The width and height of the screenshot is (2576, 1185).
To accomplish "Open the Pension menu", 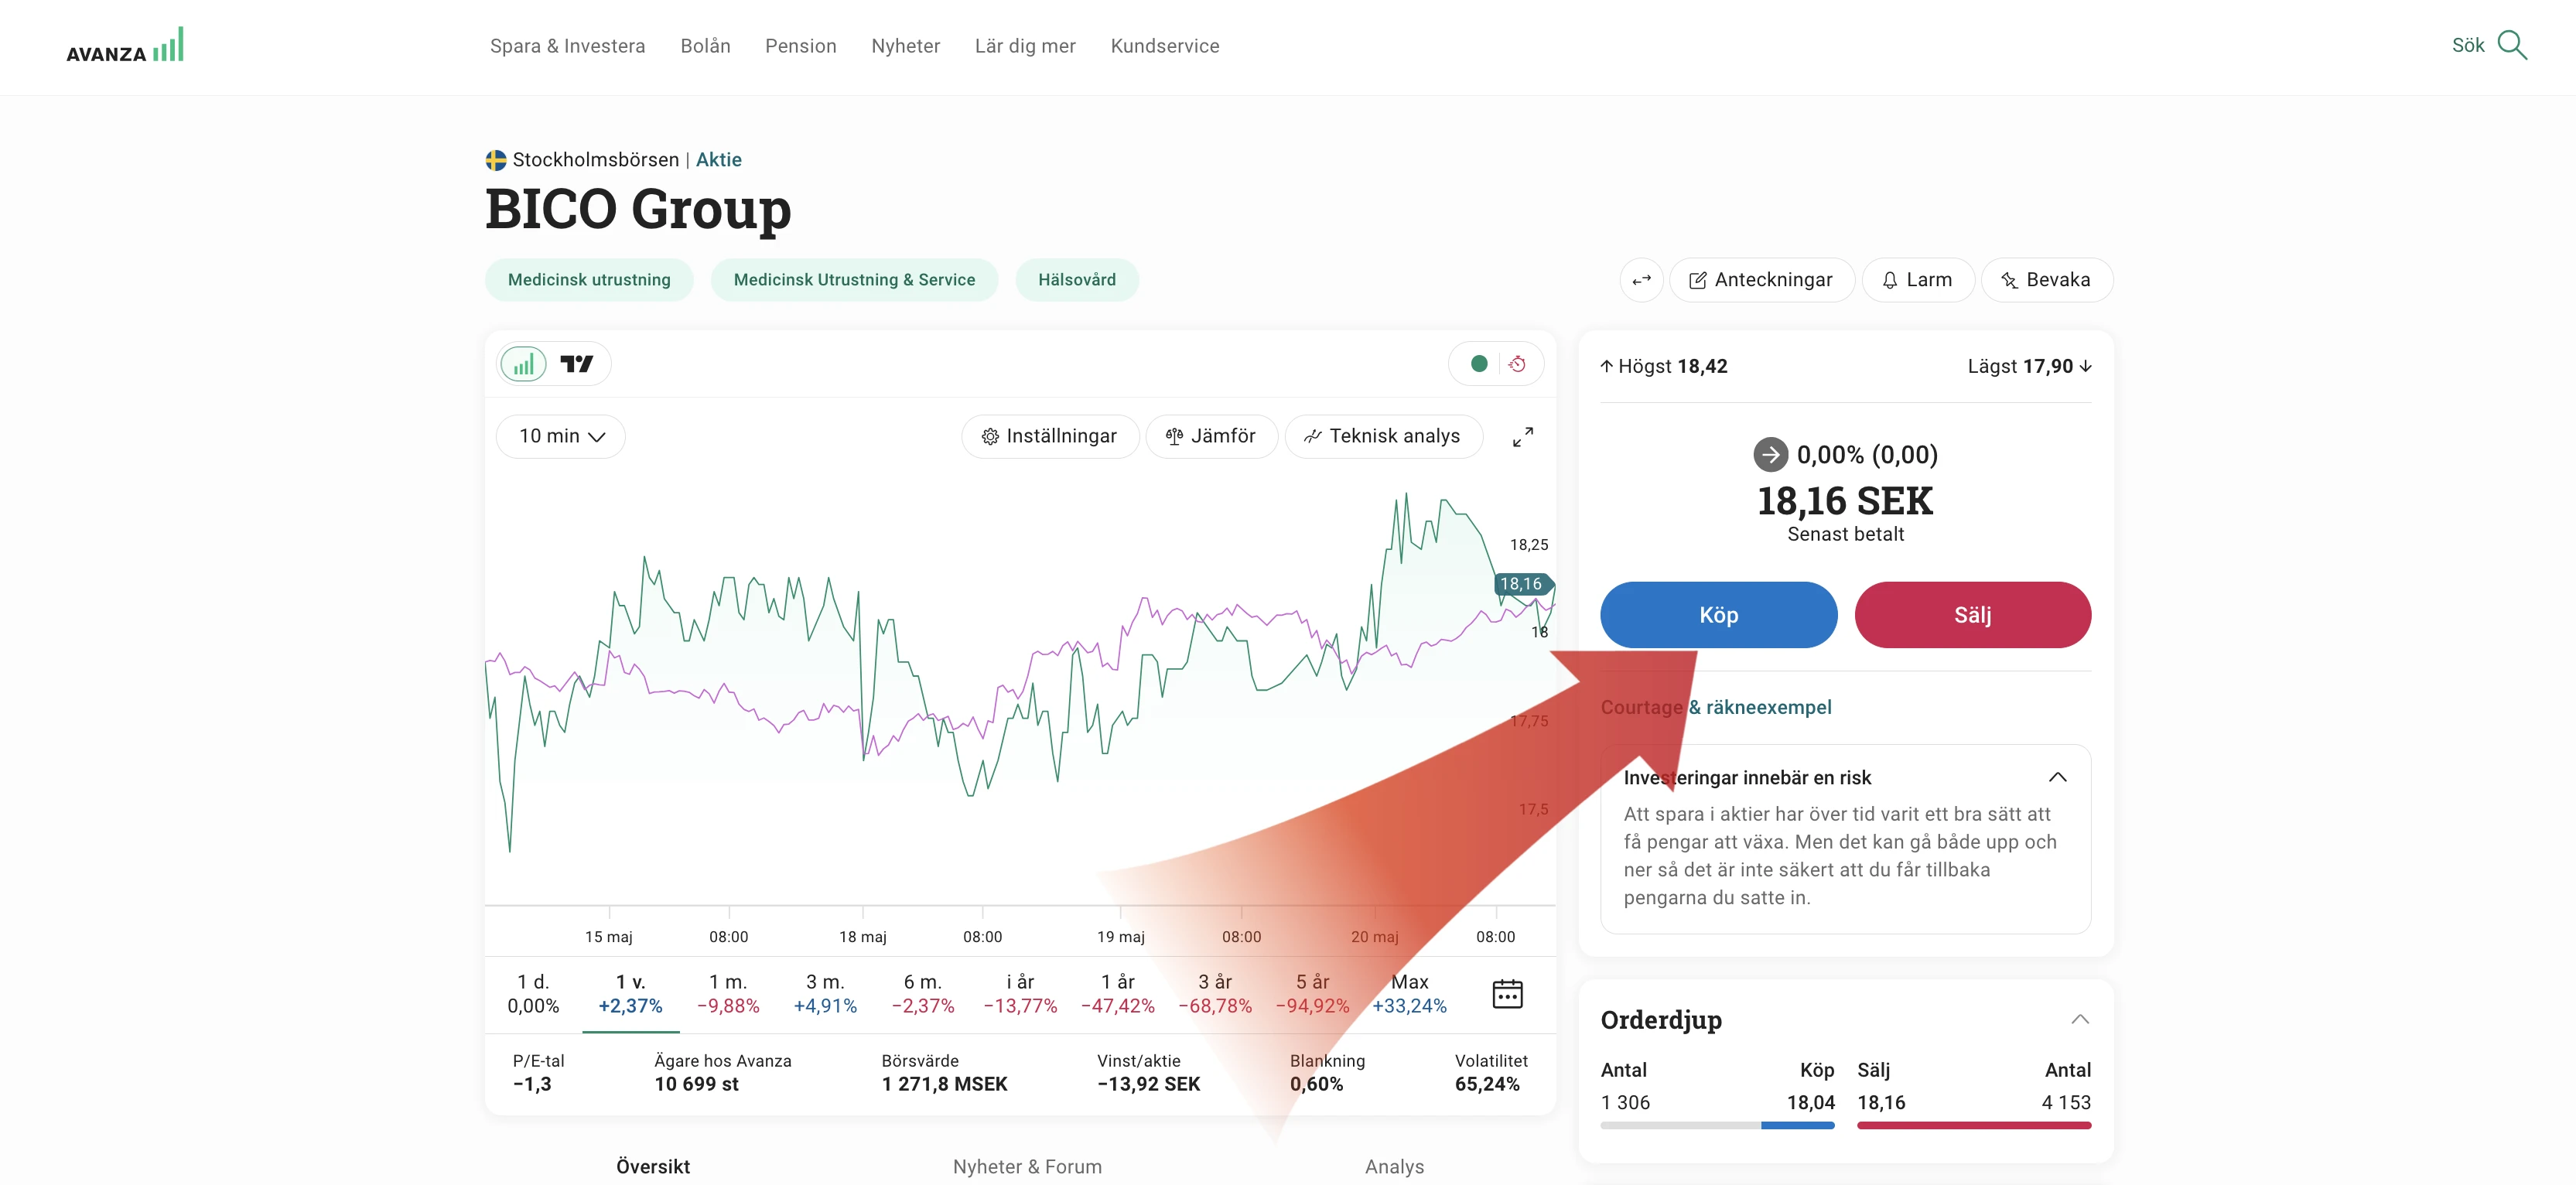I will [800, 46].
